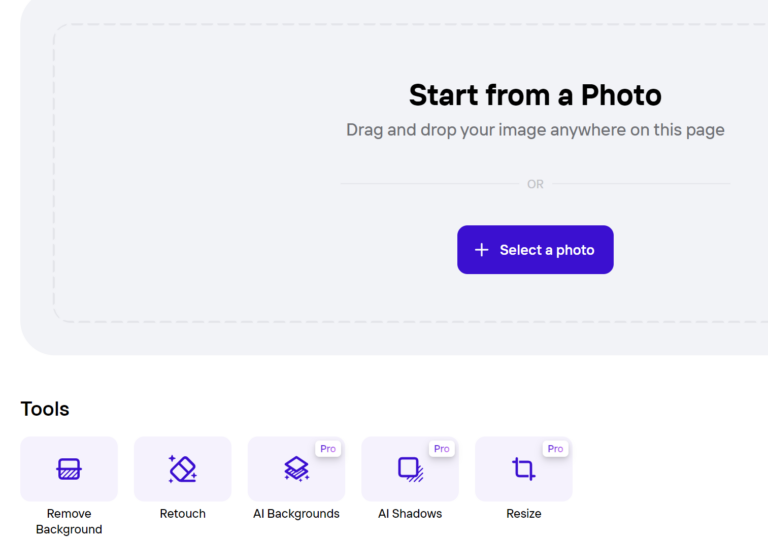Click the Select a photo button
Viewport: 768px width, 537px height.
tap(535, 250)
